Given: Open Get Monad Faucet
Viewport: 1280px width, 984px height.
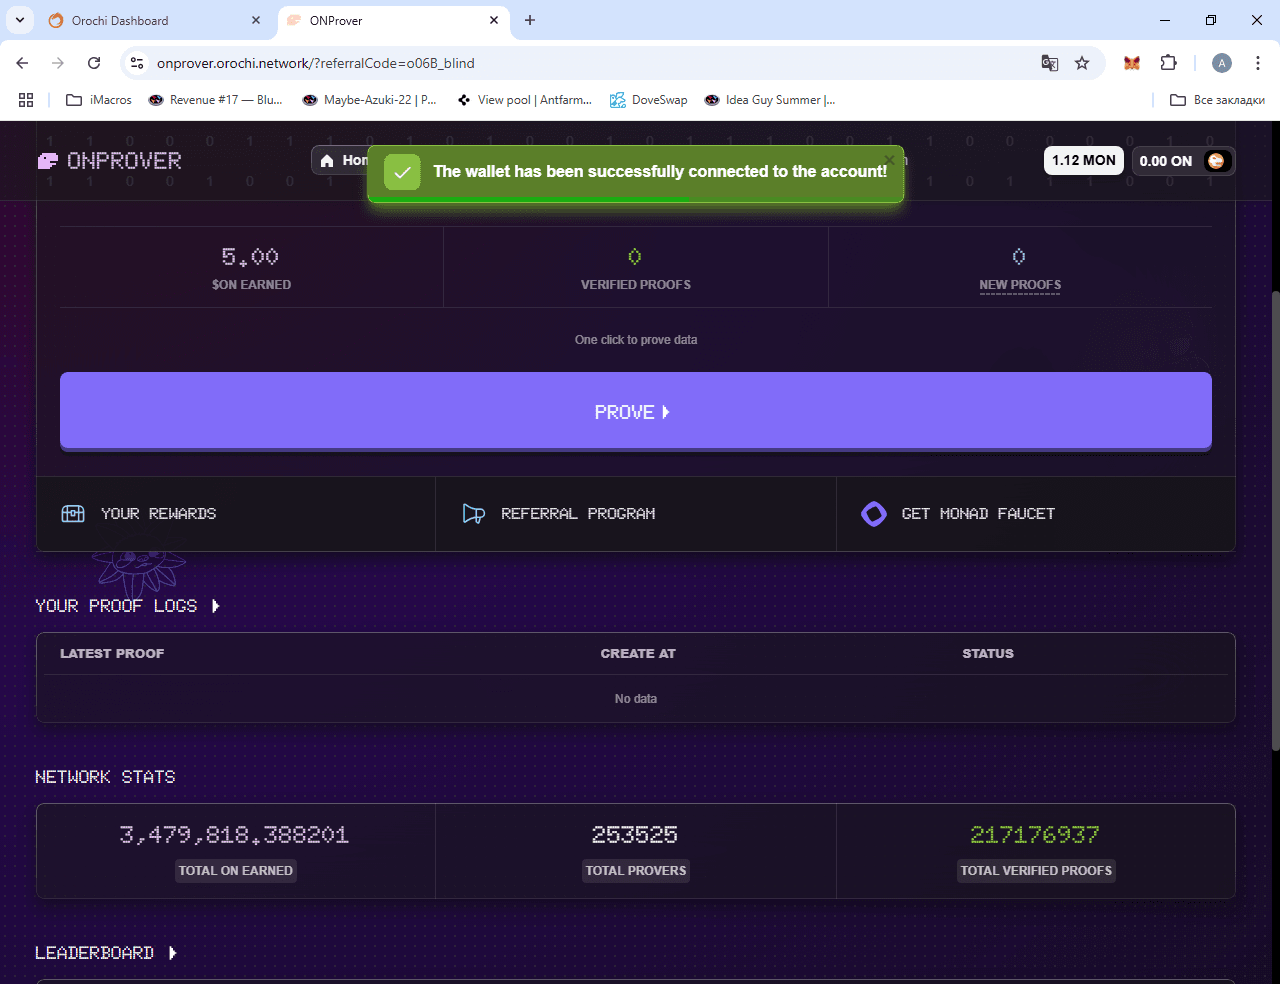Looking at the screenshot, I should tap(1035, 514).
